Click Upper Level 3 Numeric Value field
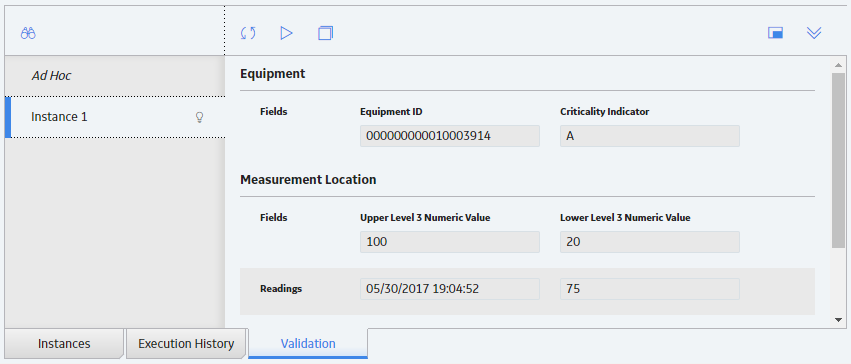Image resolution: width=851 pixels, height=364 pixels. (450, 242)
